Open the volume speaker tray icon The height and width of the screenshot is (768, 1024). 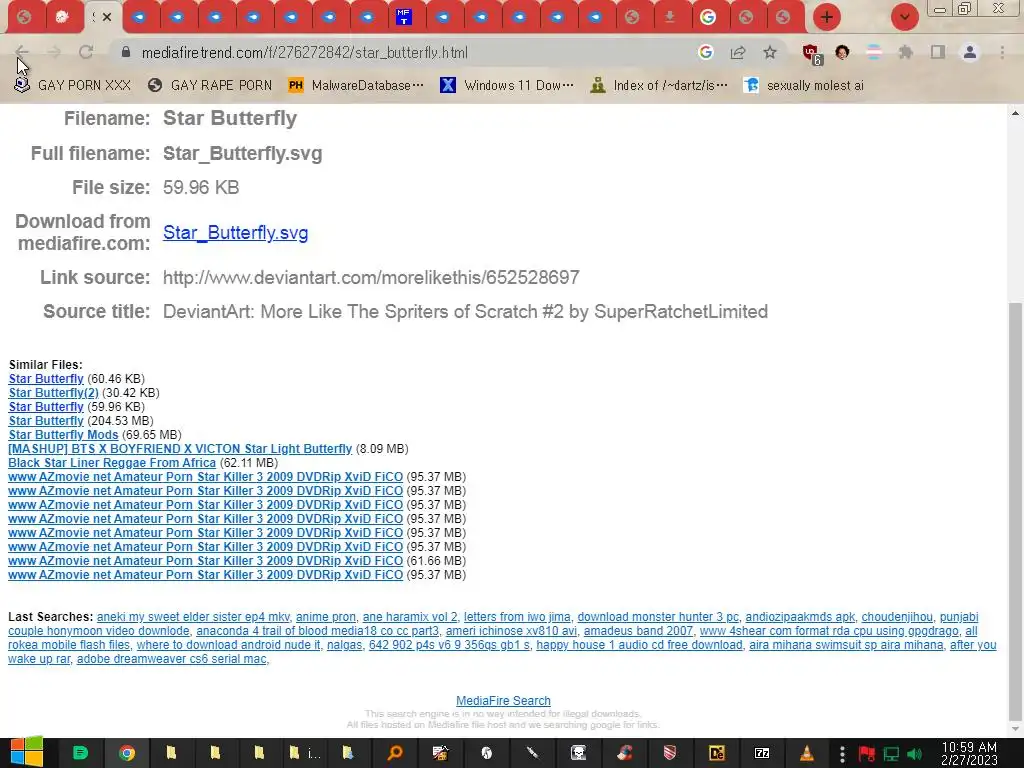[x=914, y=754]
